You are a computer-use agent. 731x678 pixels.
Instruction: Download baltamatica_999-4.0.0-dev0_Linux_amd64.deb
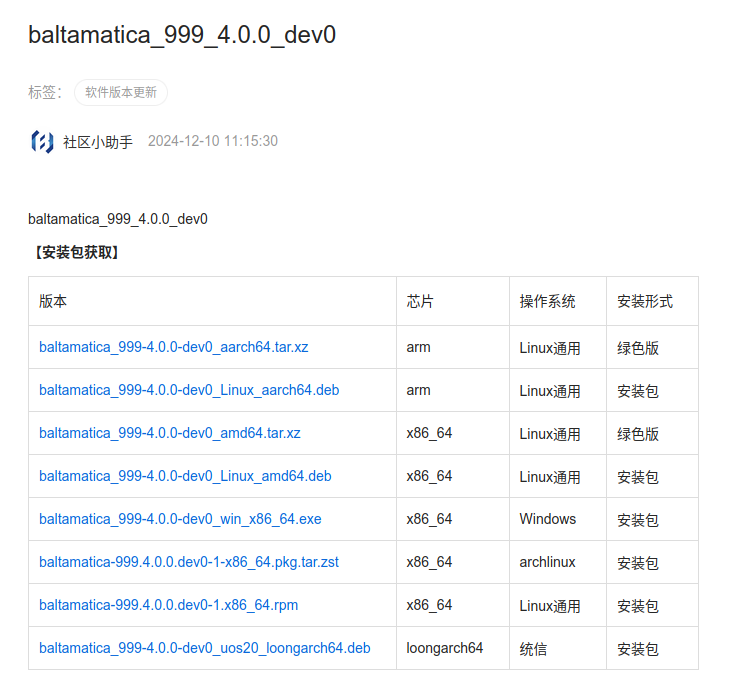pos(185,476)
